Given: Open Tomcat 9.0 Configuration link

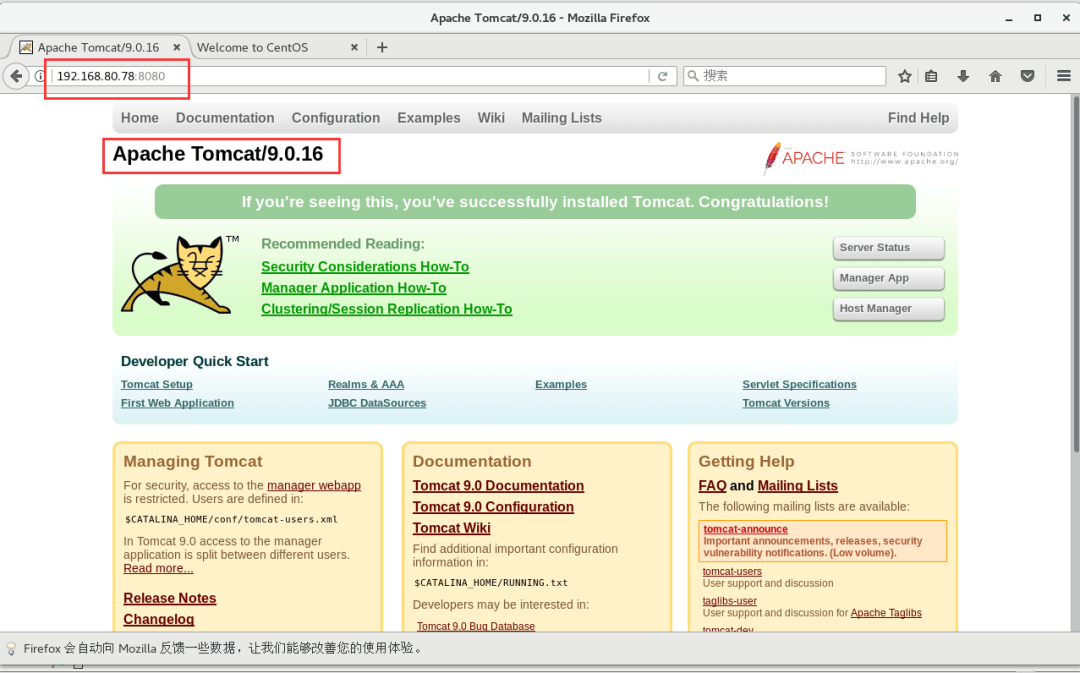Looking at the screenshot, I should pos(493,507).
